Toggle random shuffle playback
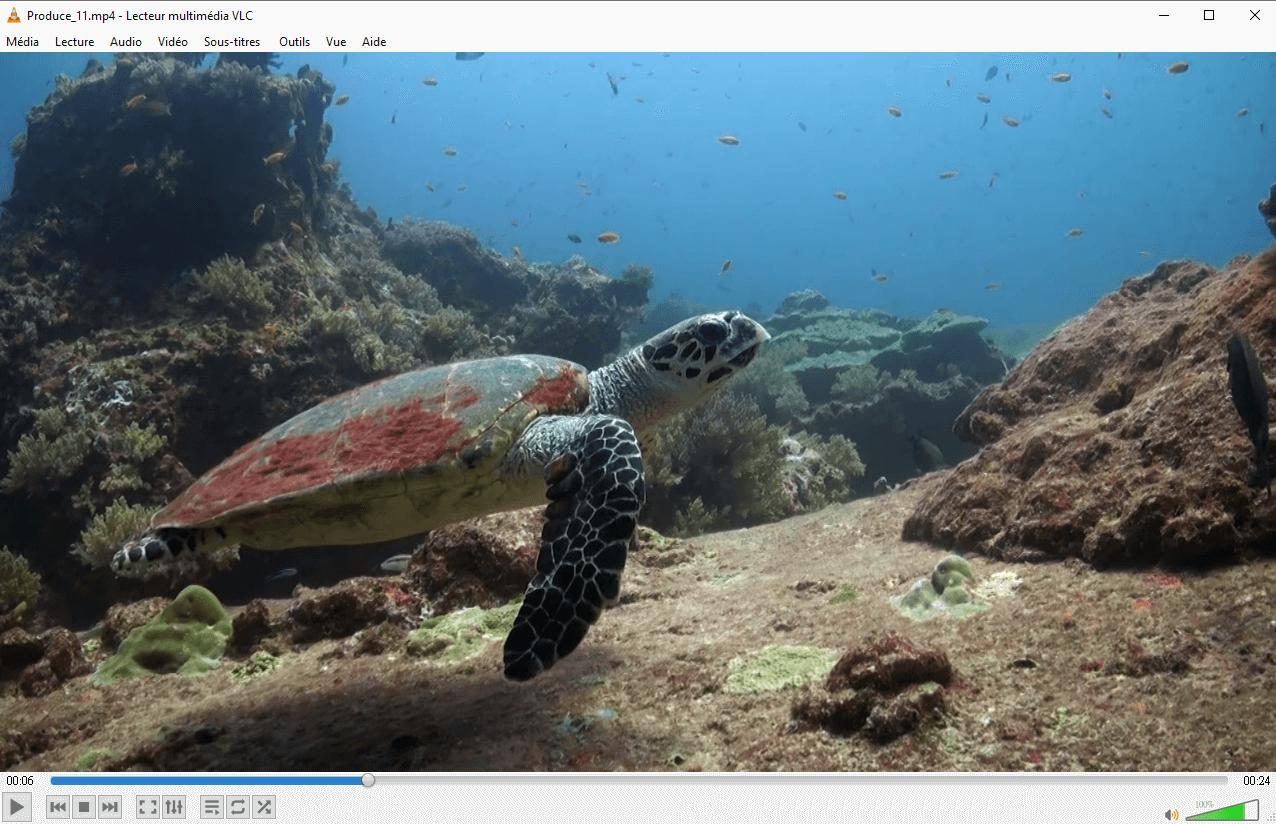Screen dimensions: 1276x824 (x=263, y=807)
